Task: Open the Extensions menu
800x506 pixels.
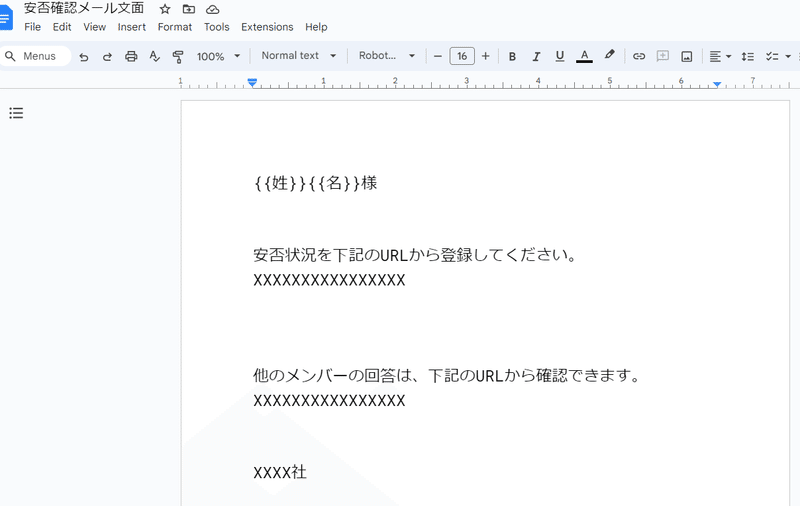Action: click(x=267, y=27)
